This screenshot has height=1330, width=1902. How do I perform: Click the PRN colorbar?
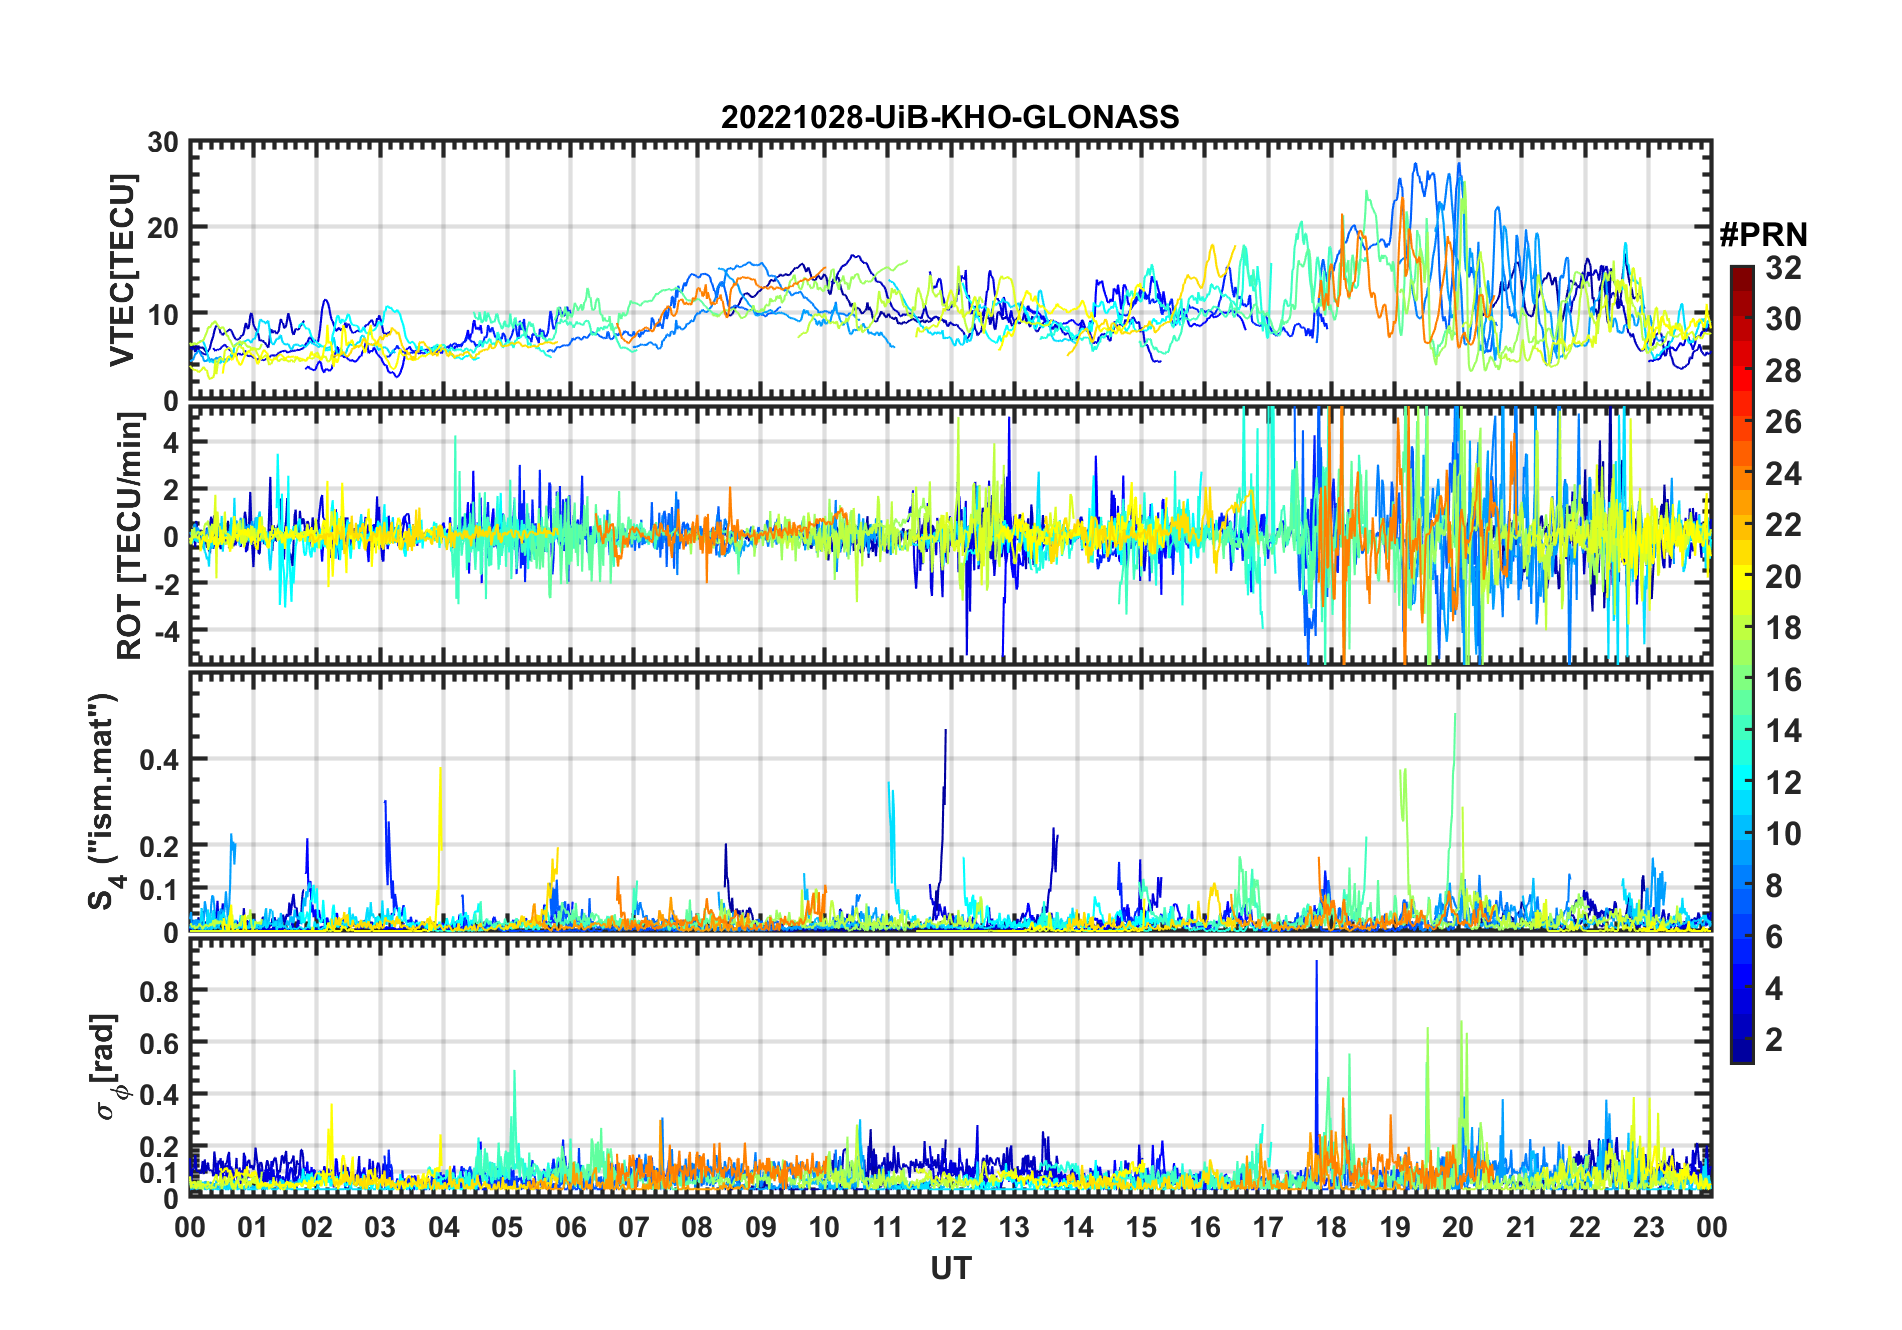click(1742, 664)
